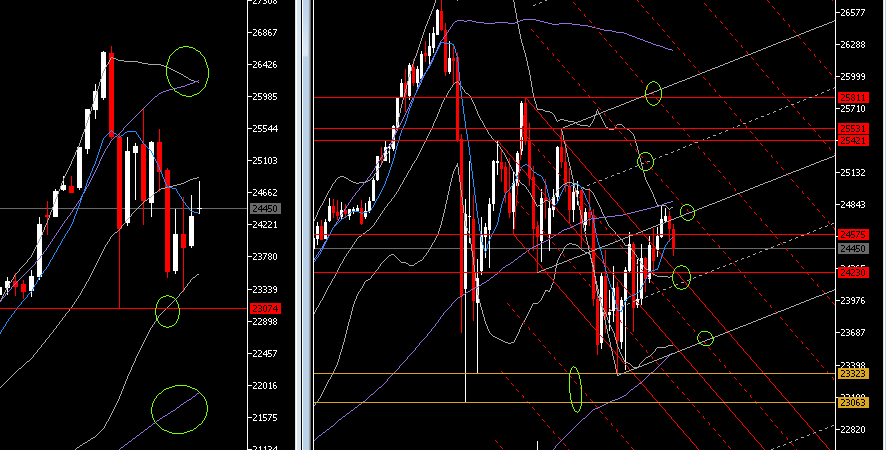The image size is (886, 450).
Task: Click the red 23074 label in left chart
Action: click(264, 309)
